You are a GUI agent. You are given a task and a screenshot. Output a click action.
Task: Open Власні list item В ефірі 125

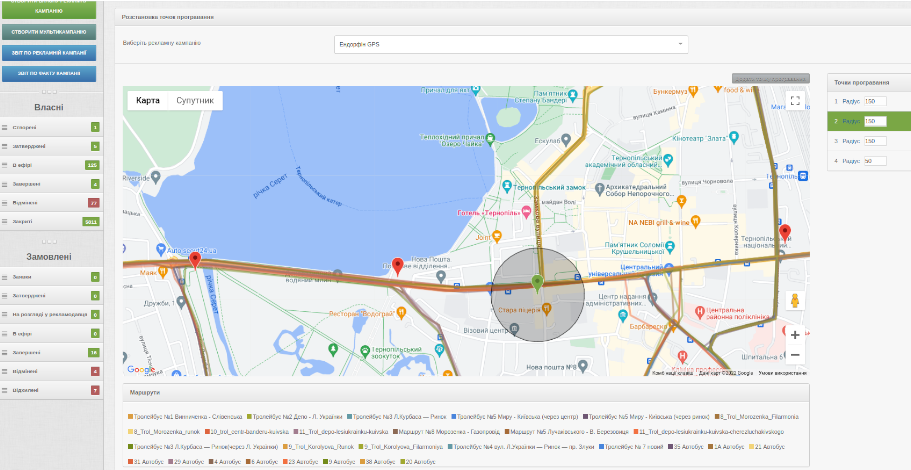(51, 165)
